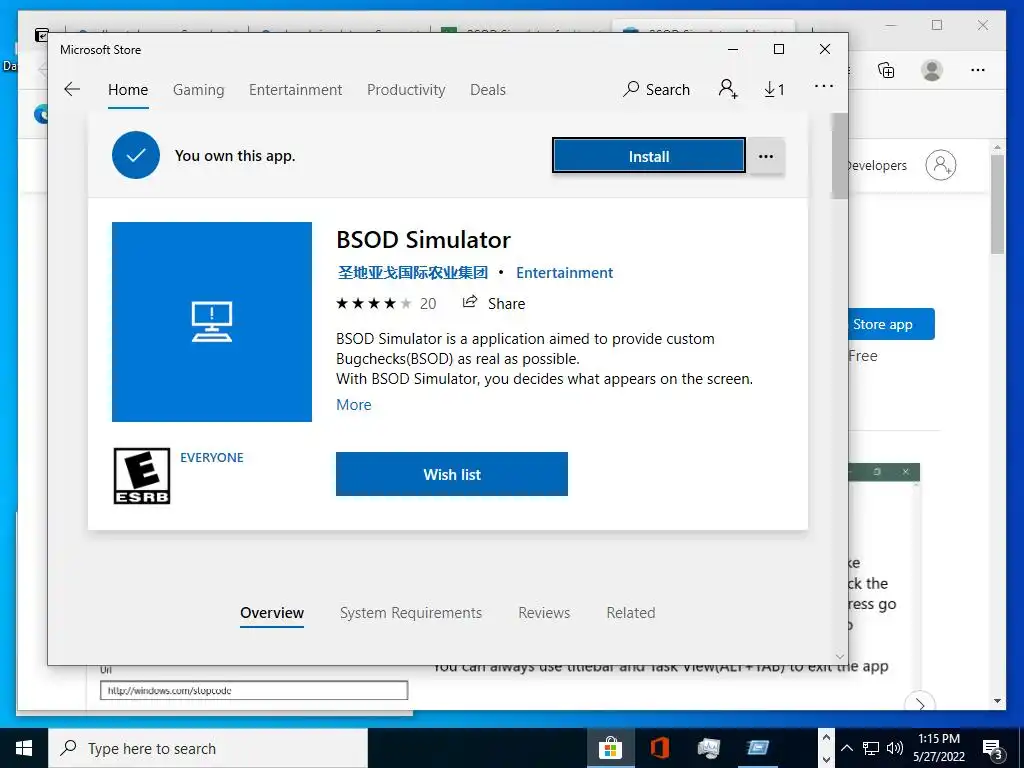
Task: Click the Store app button in browser
Action: click(x=891, y=324)
